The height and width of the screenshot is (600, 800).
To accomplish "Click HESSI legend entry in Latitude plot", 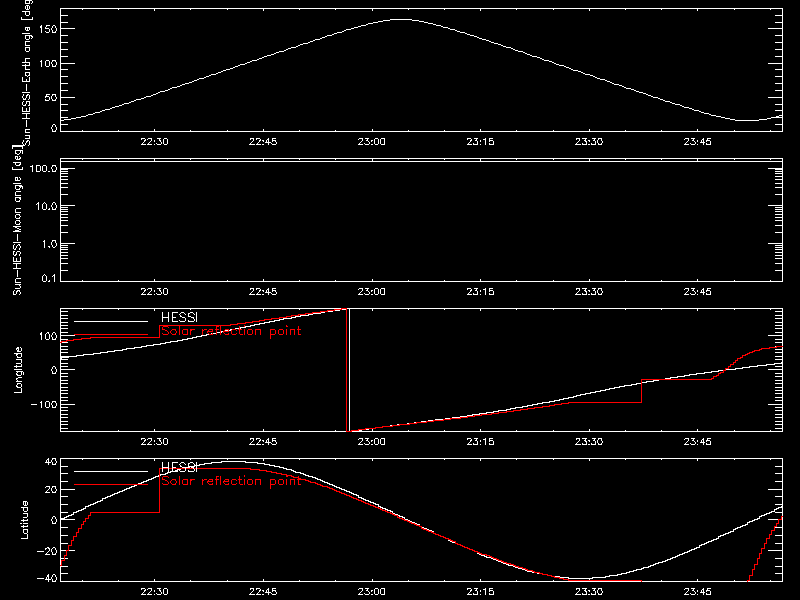I will pyautogui.click(x=180, y=467).
